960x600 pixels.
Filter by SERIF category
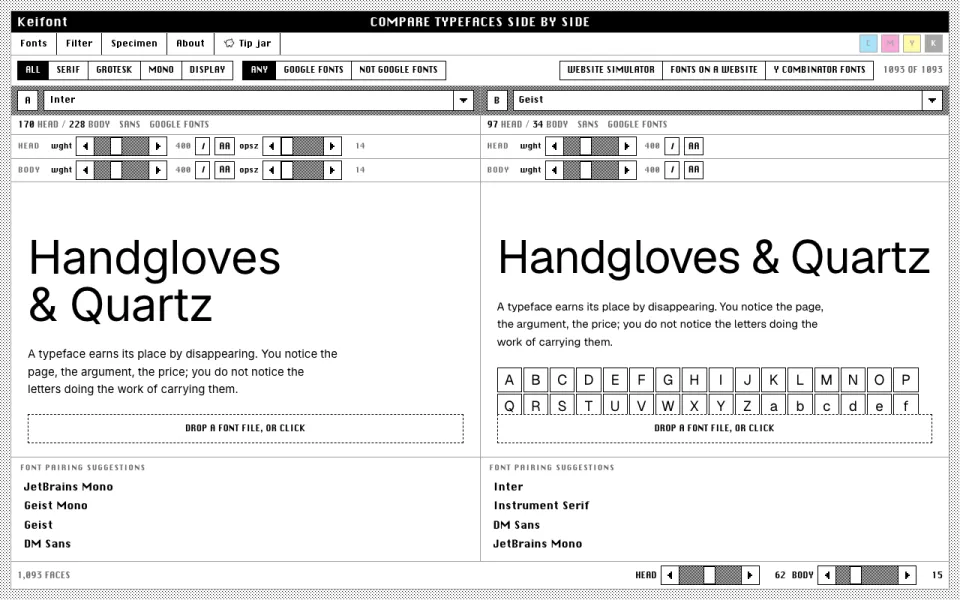click(x=68, y=70)
